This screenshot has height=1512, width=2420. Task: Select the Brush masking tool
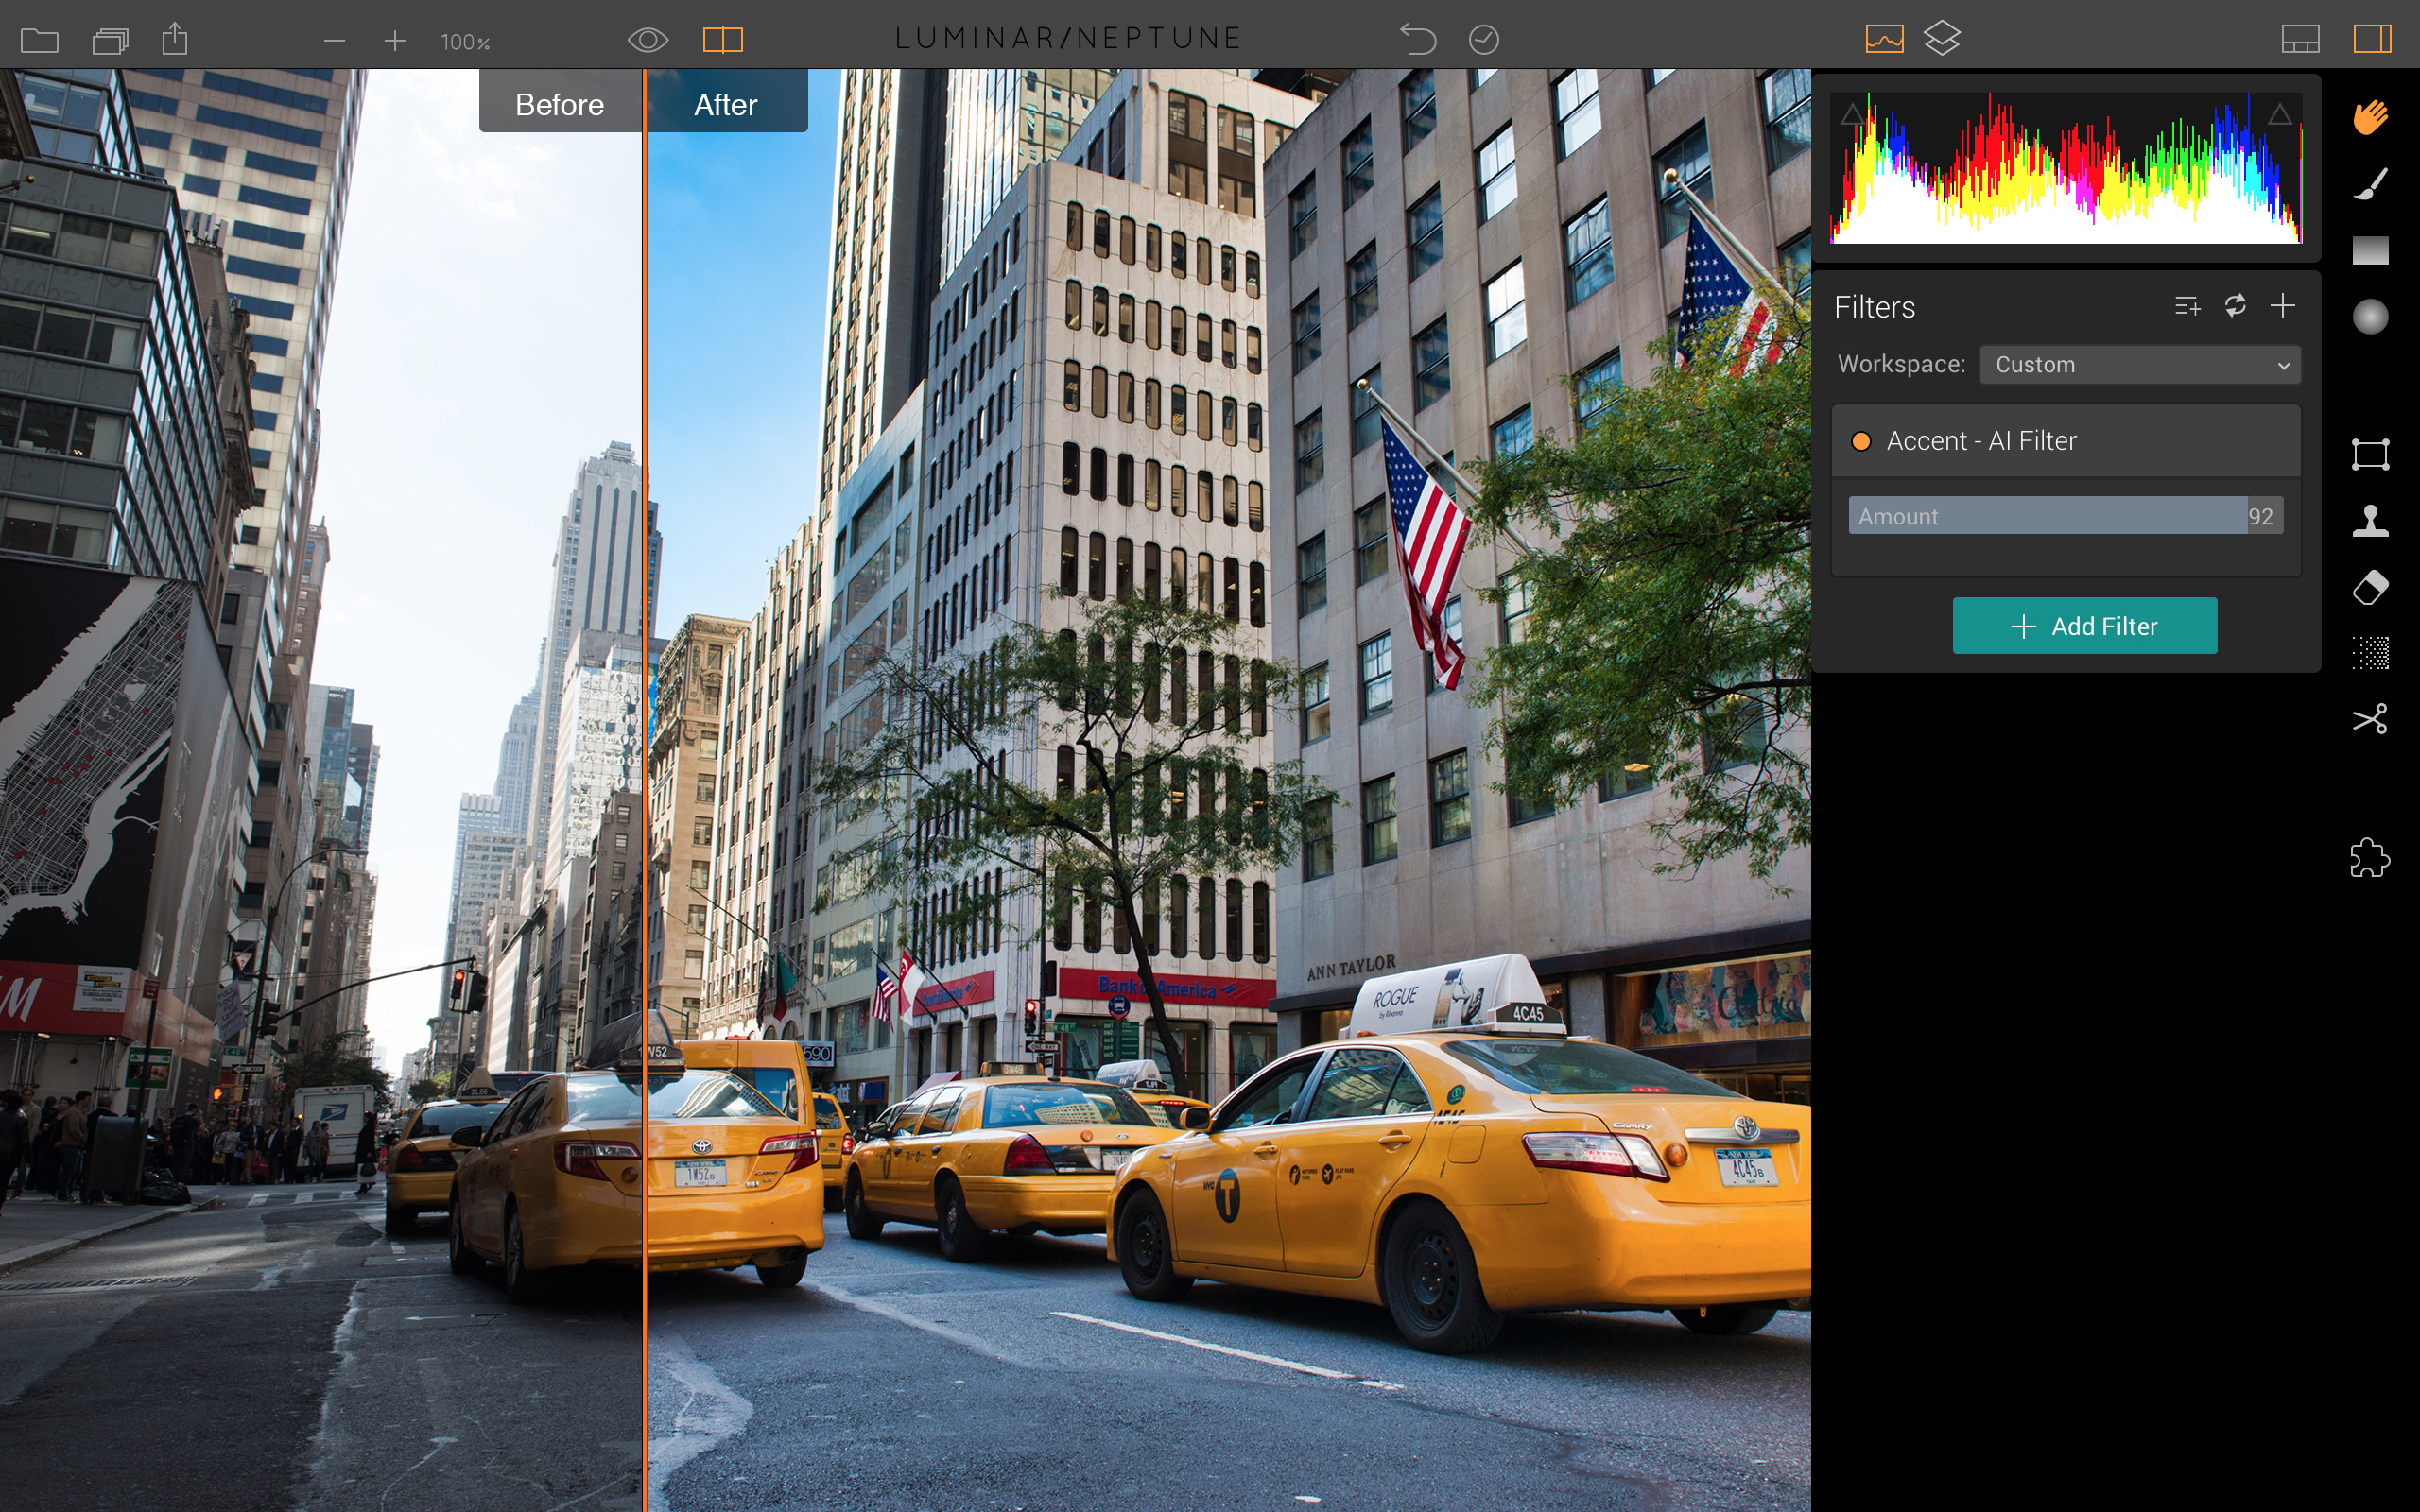tap(2370, 184)
